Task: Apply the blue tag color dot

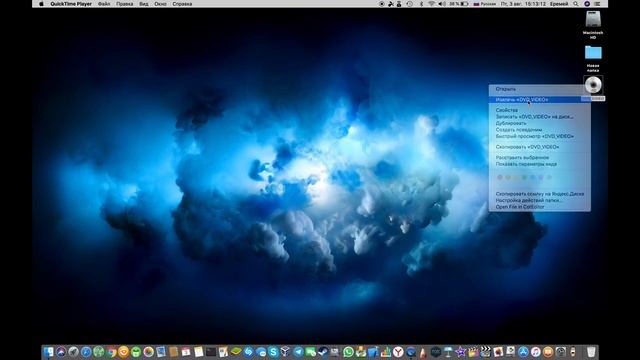Action: pos(532,178)
